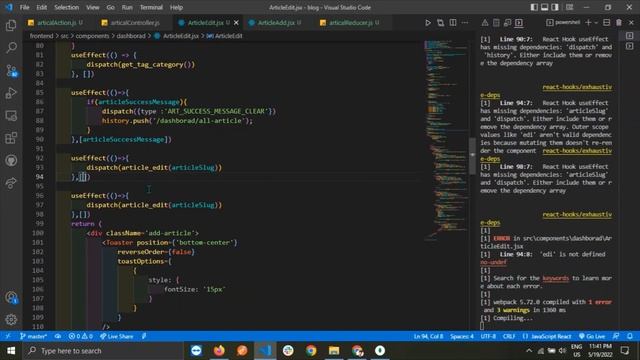Run the code with play icon
The height and width of the screenshot is (360, 640).
click(x=428, y=23)
